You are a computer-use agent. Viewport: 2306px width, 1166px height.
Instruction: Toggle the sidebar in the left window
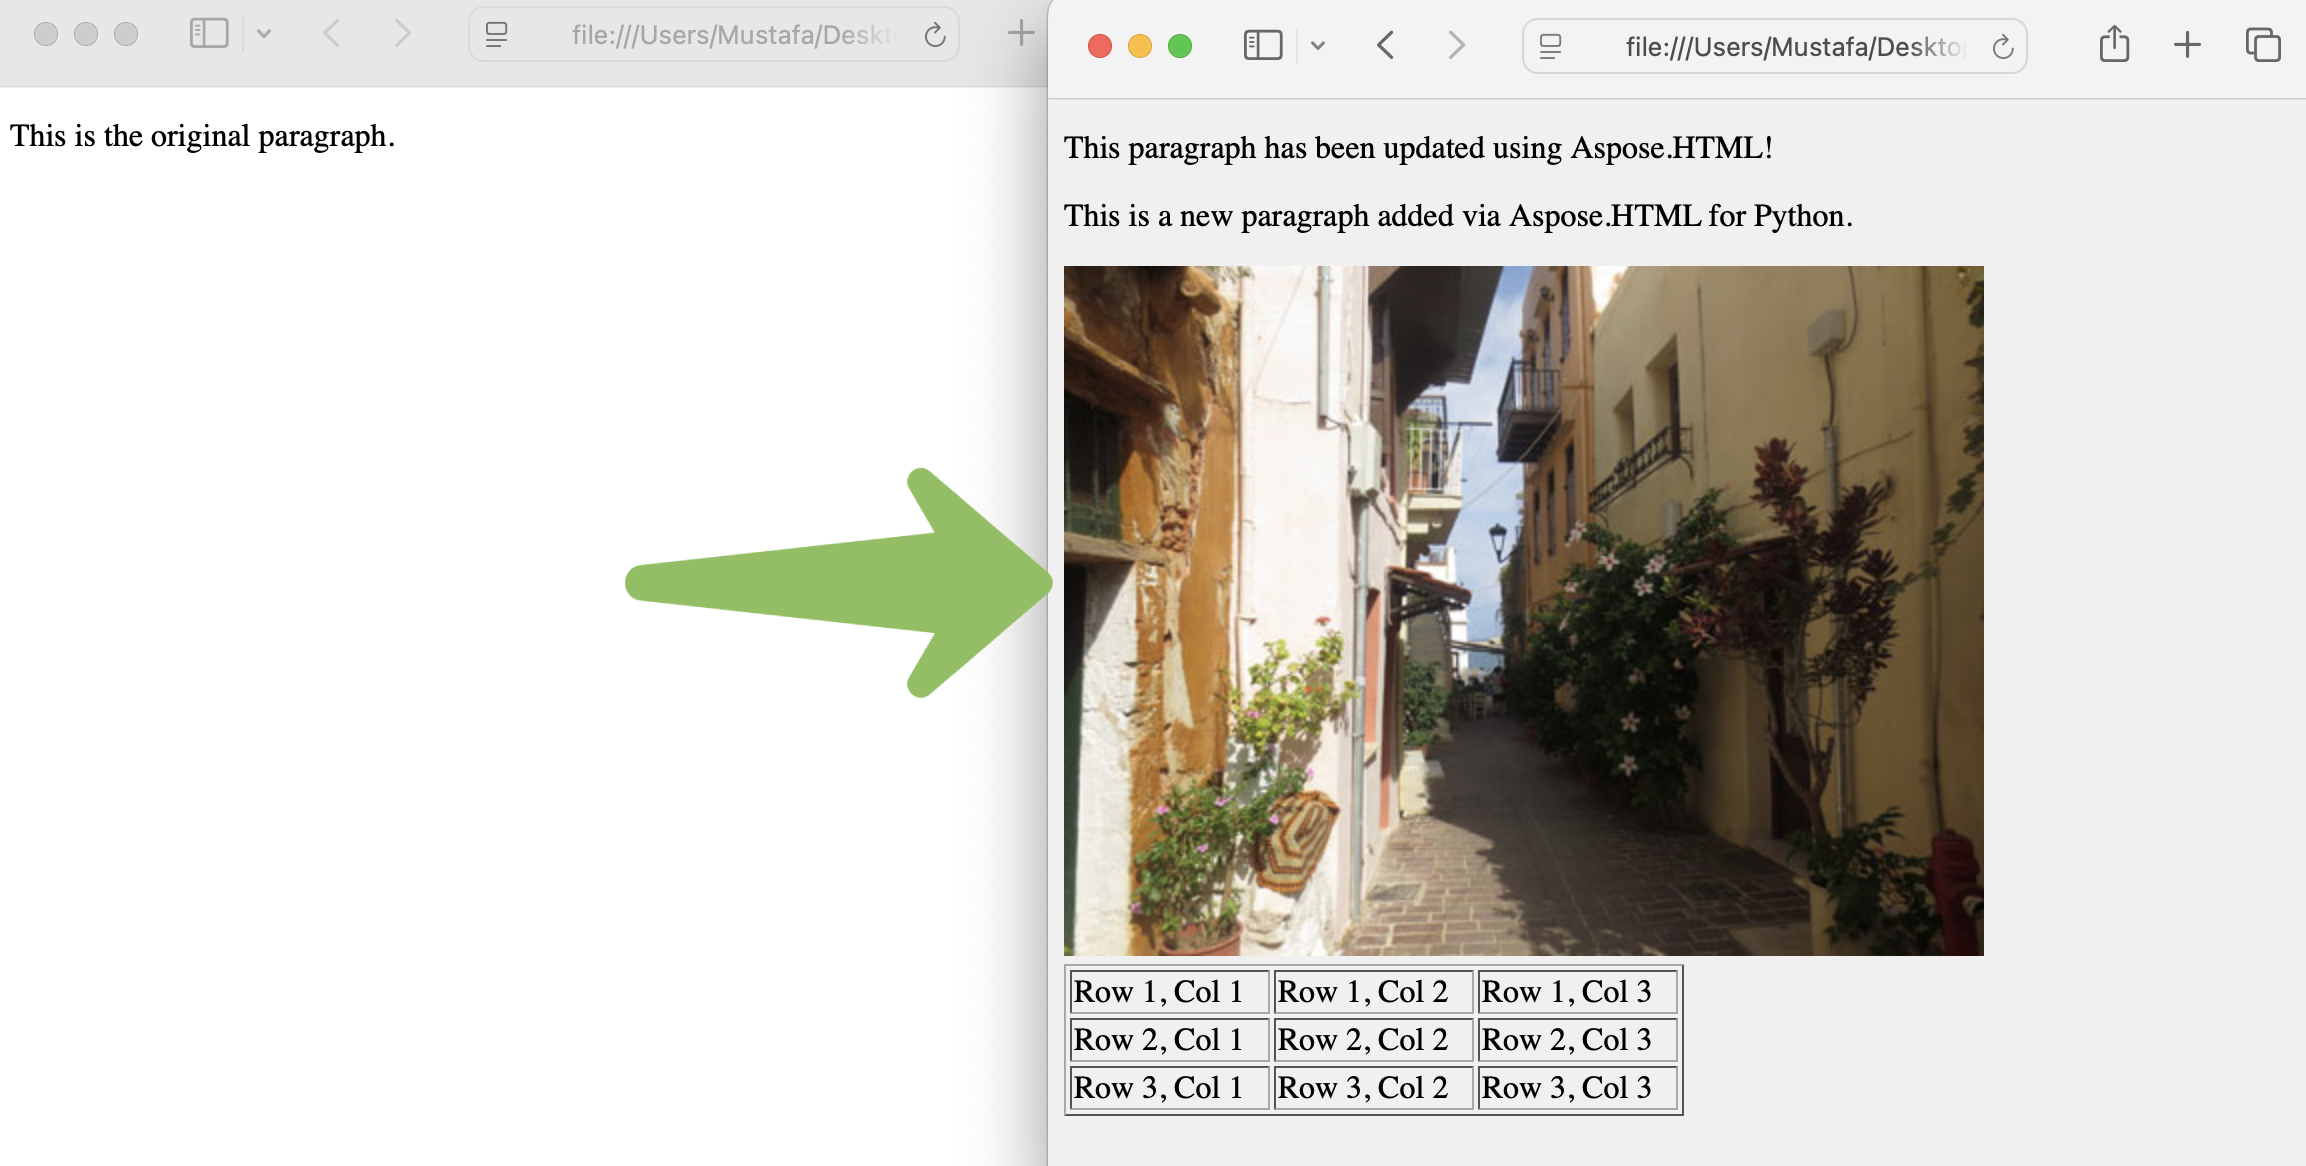[x=207, y=33]
